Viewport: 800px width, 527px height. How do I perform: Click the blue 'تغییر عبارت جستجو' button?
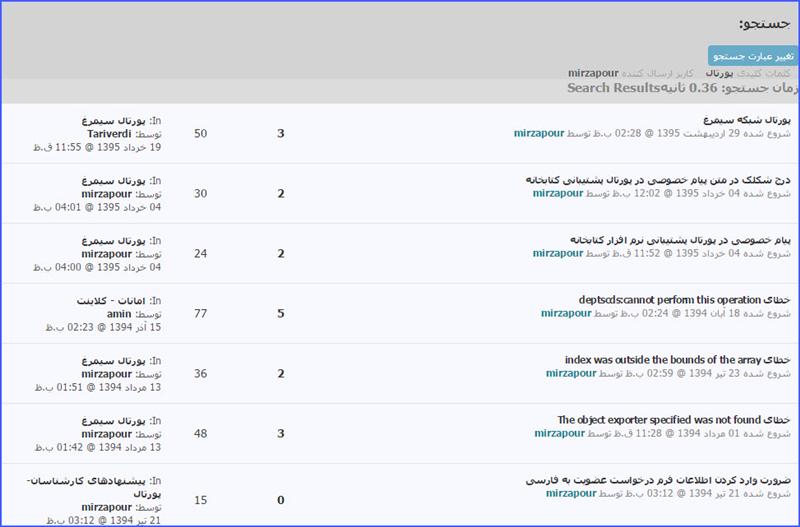point(752,56)
